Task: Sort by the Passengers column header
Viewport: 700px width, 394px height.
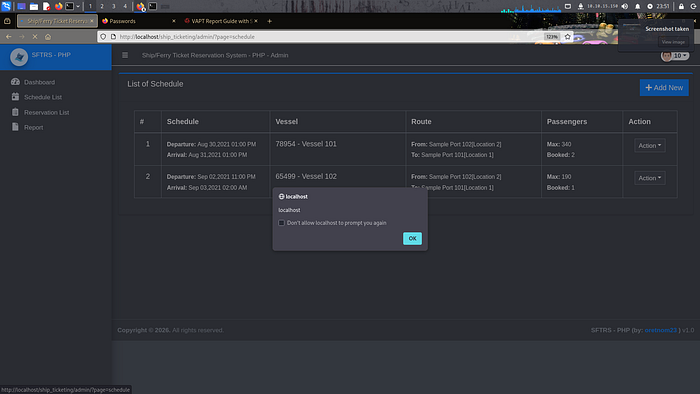Action: [x=582, y=121]
